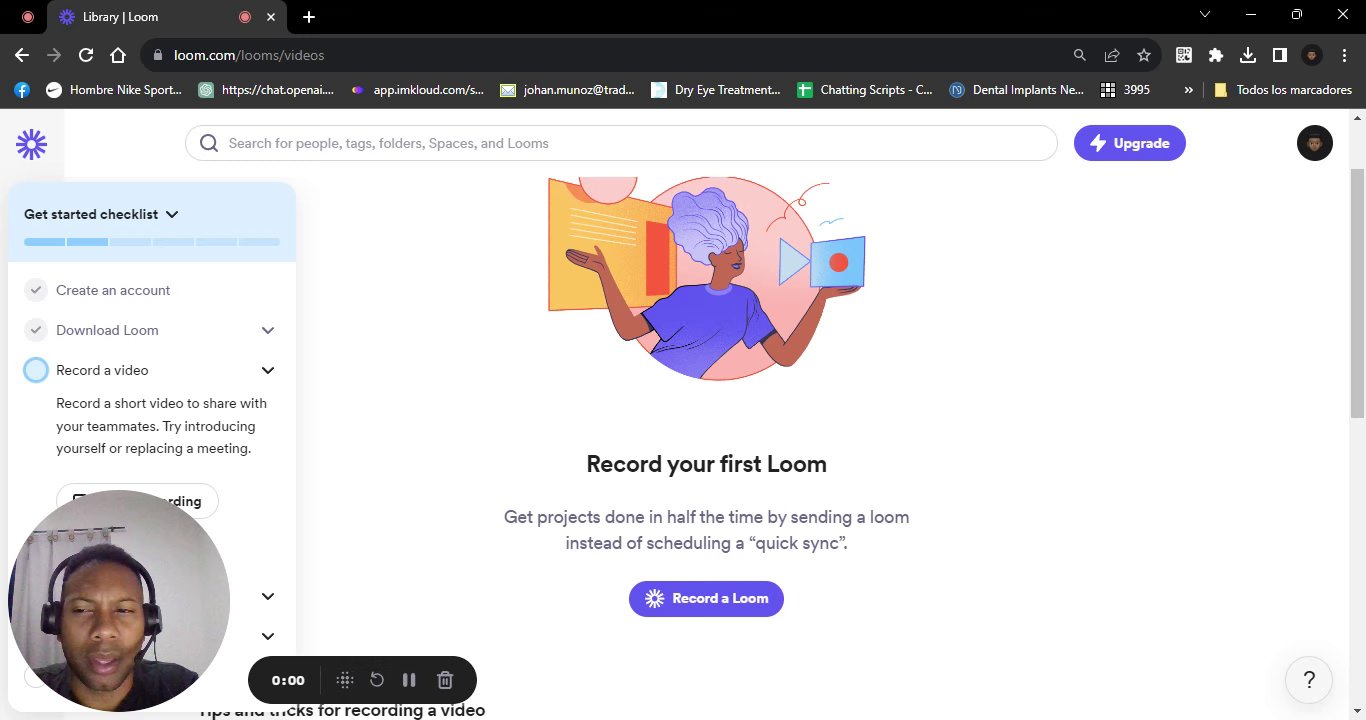This screenshot has width=1366, height=720.
Task: Open the Hombre Nike Sport bookmark
Action: [x=113, y=90]
